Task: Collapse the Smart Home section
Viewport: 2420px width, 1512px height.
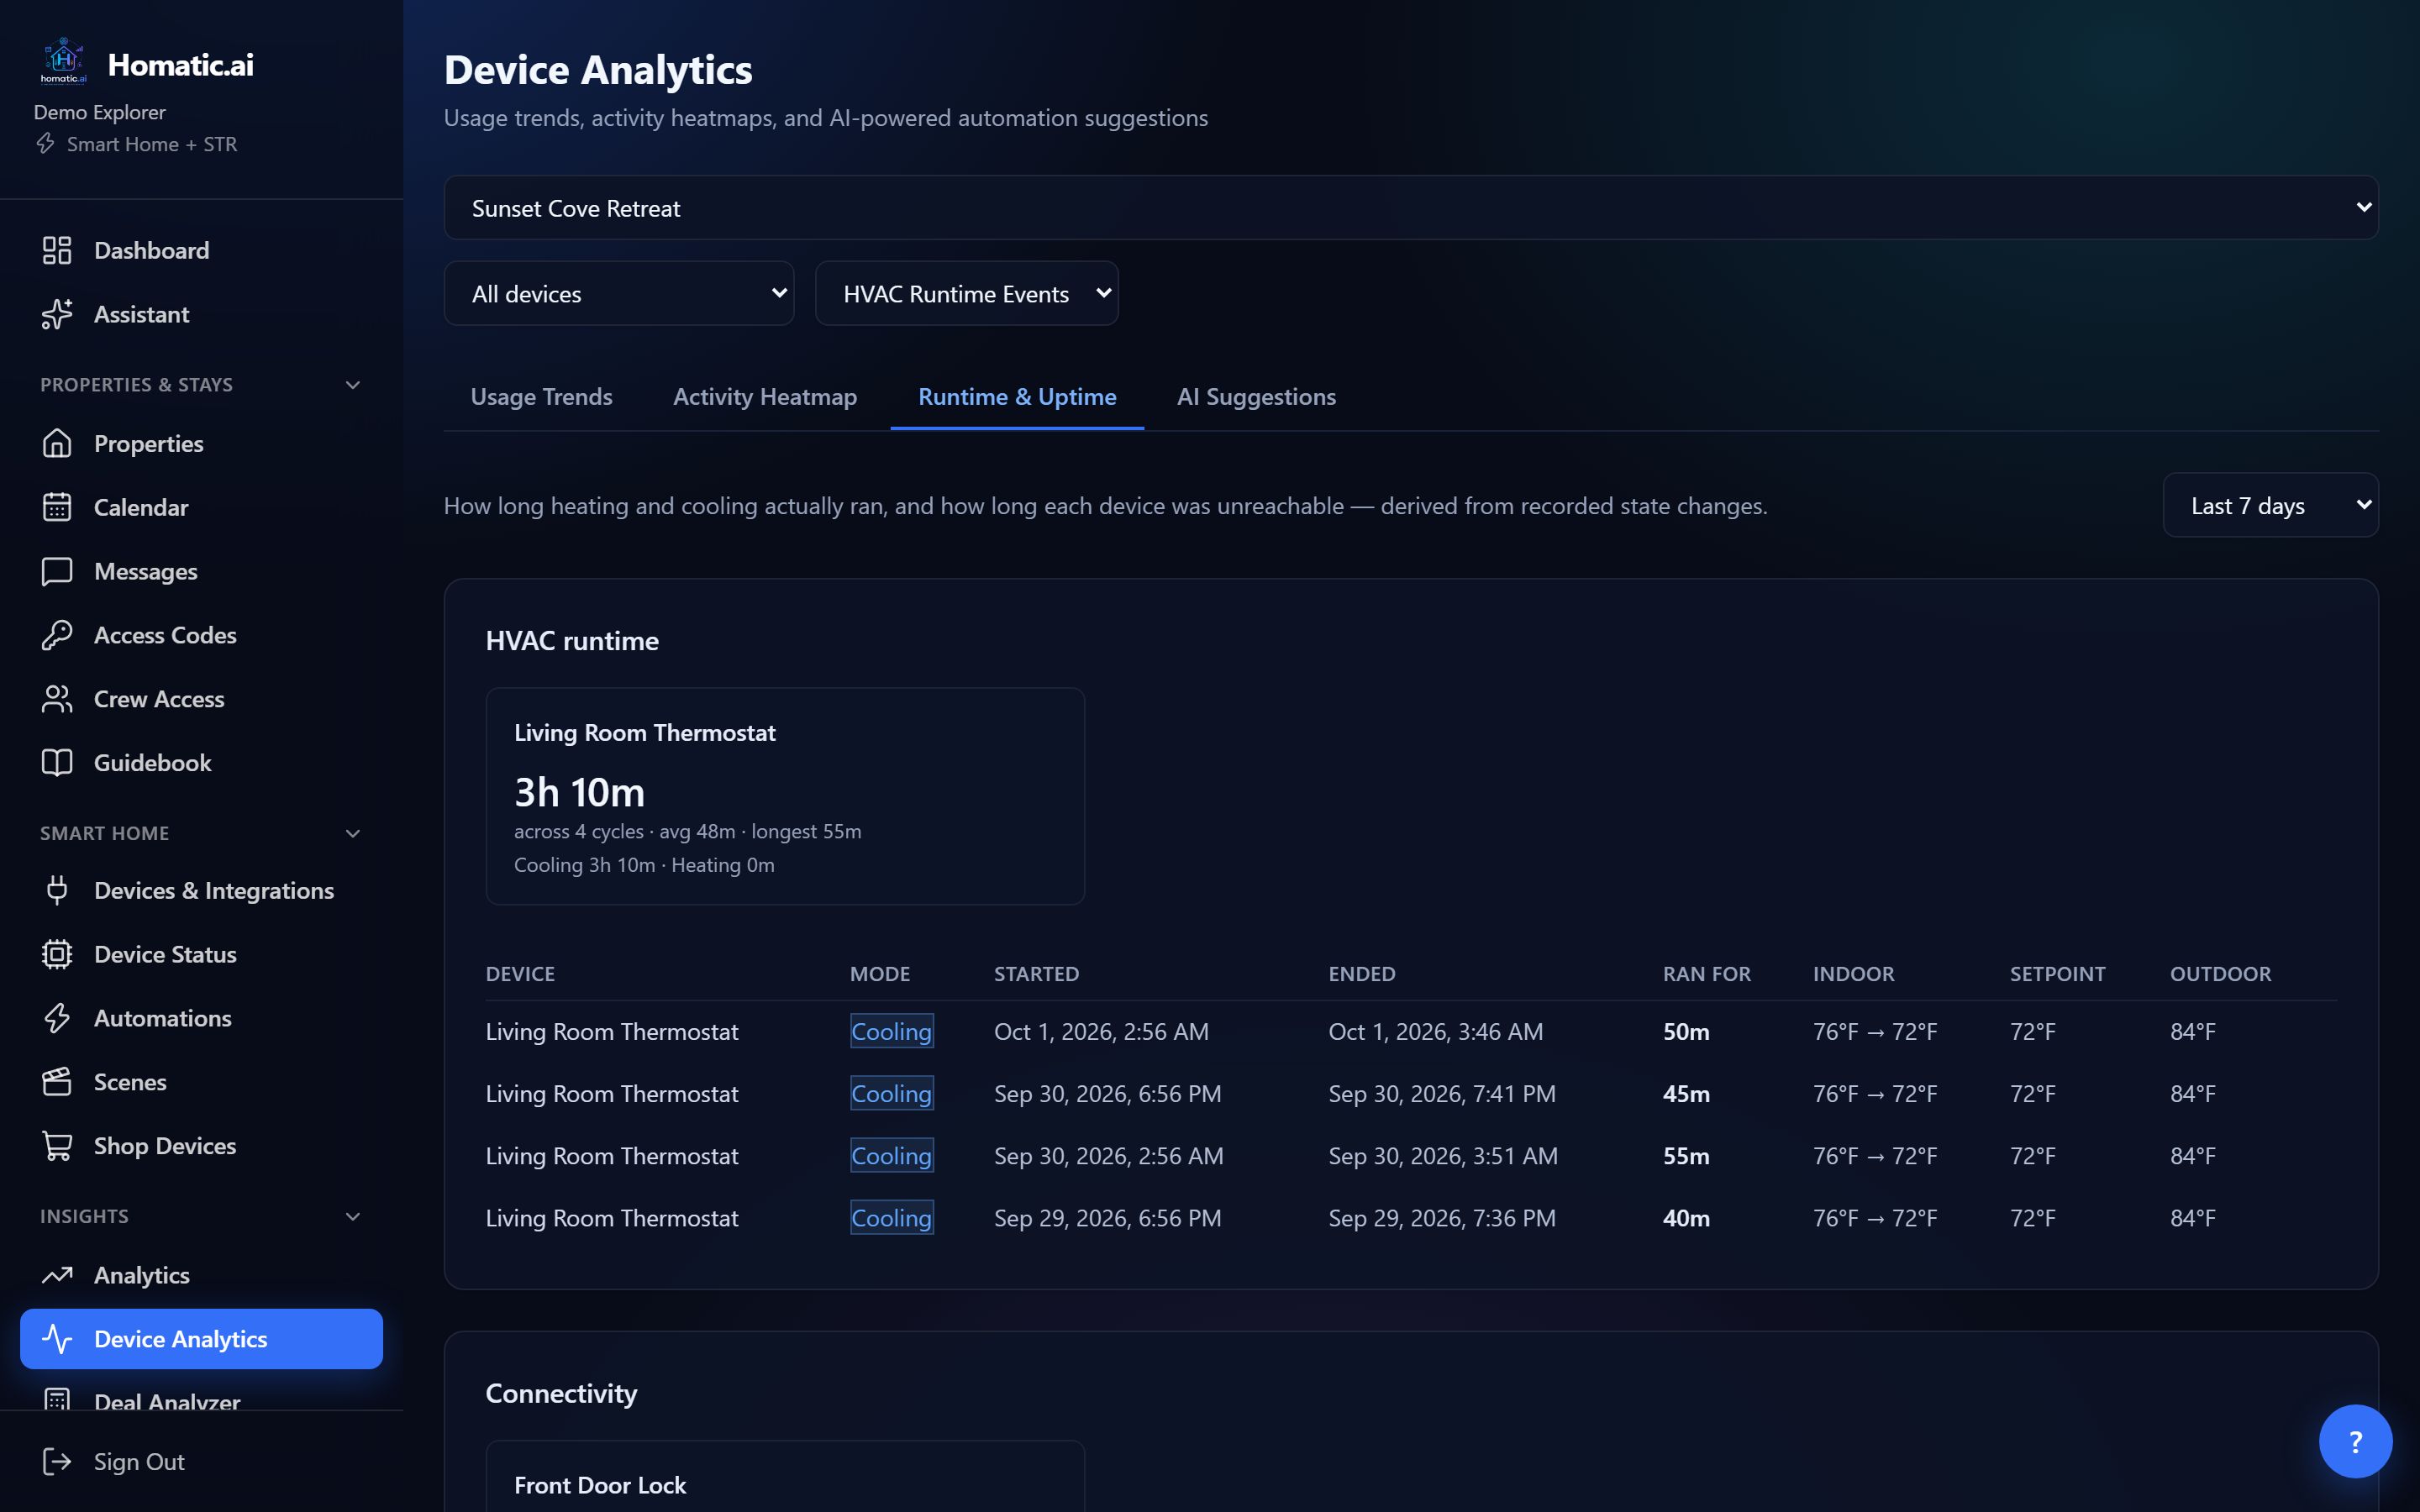Action: [x=352, y=833]
